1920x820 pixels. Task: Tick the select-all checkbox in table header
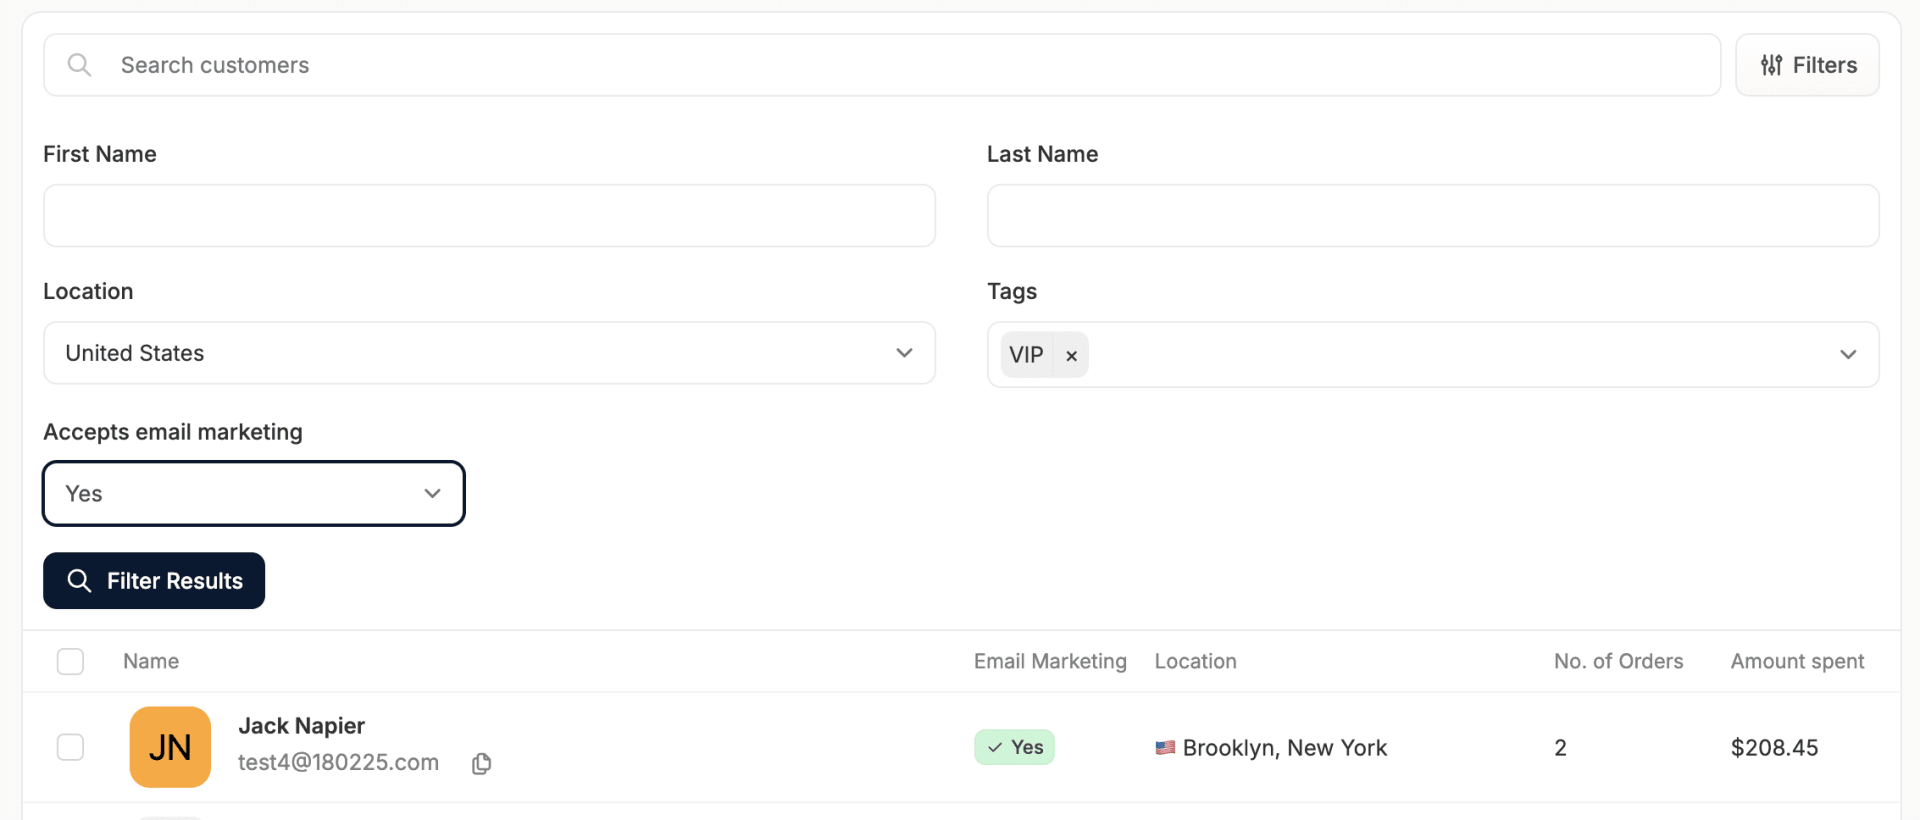[70, 661]
